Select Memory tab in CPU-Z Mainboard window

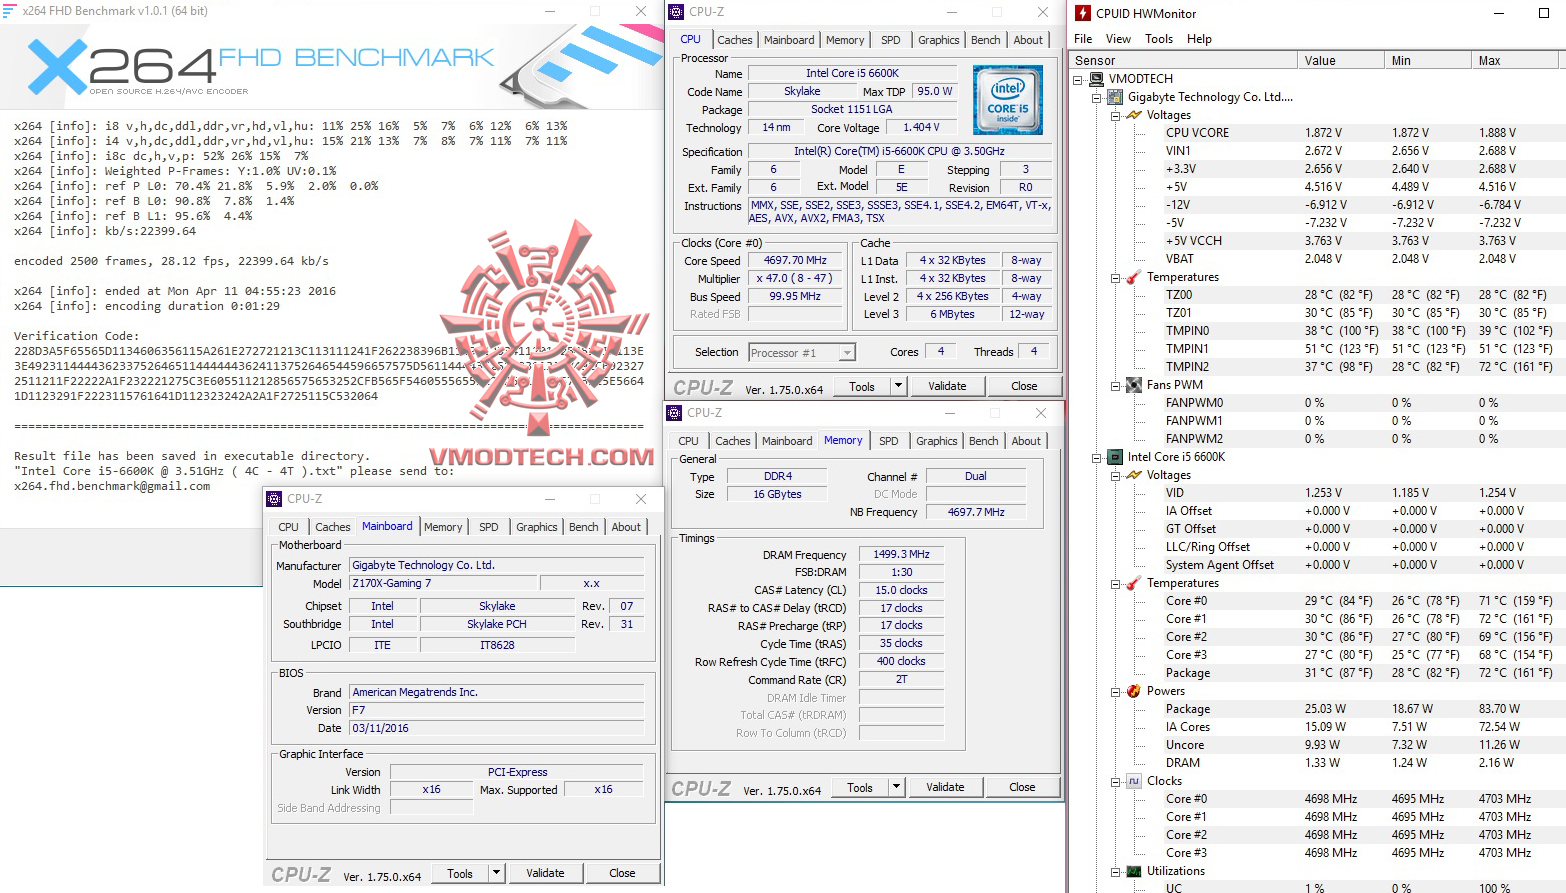(x=443, y=527)
